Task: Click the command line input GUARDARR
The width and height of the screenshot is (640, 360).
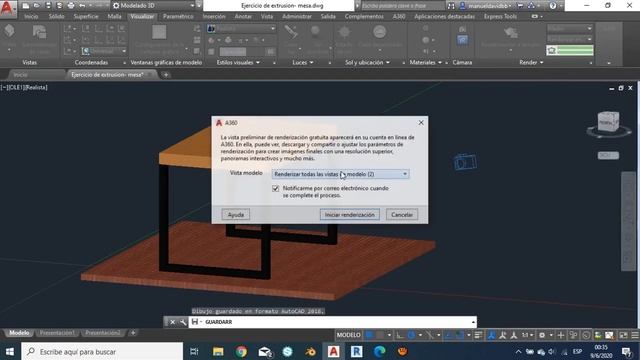Action: pos(333,322)
